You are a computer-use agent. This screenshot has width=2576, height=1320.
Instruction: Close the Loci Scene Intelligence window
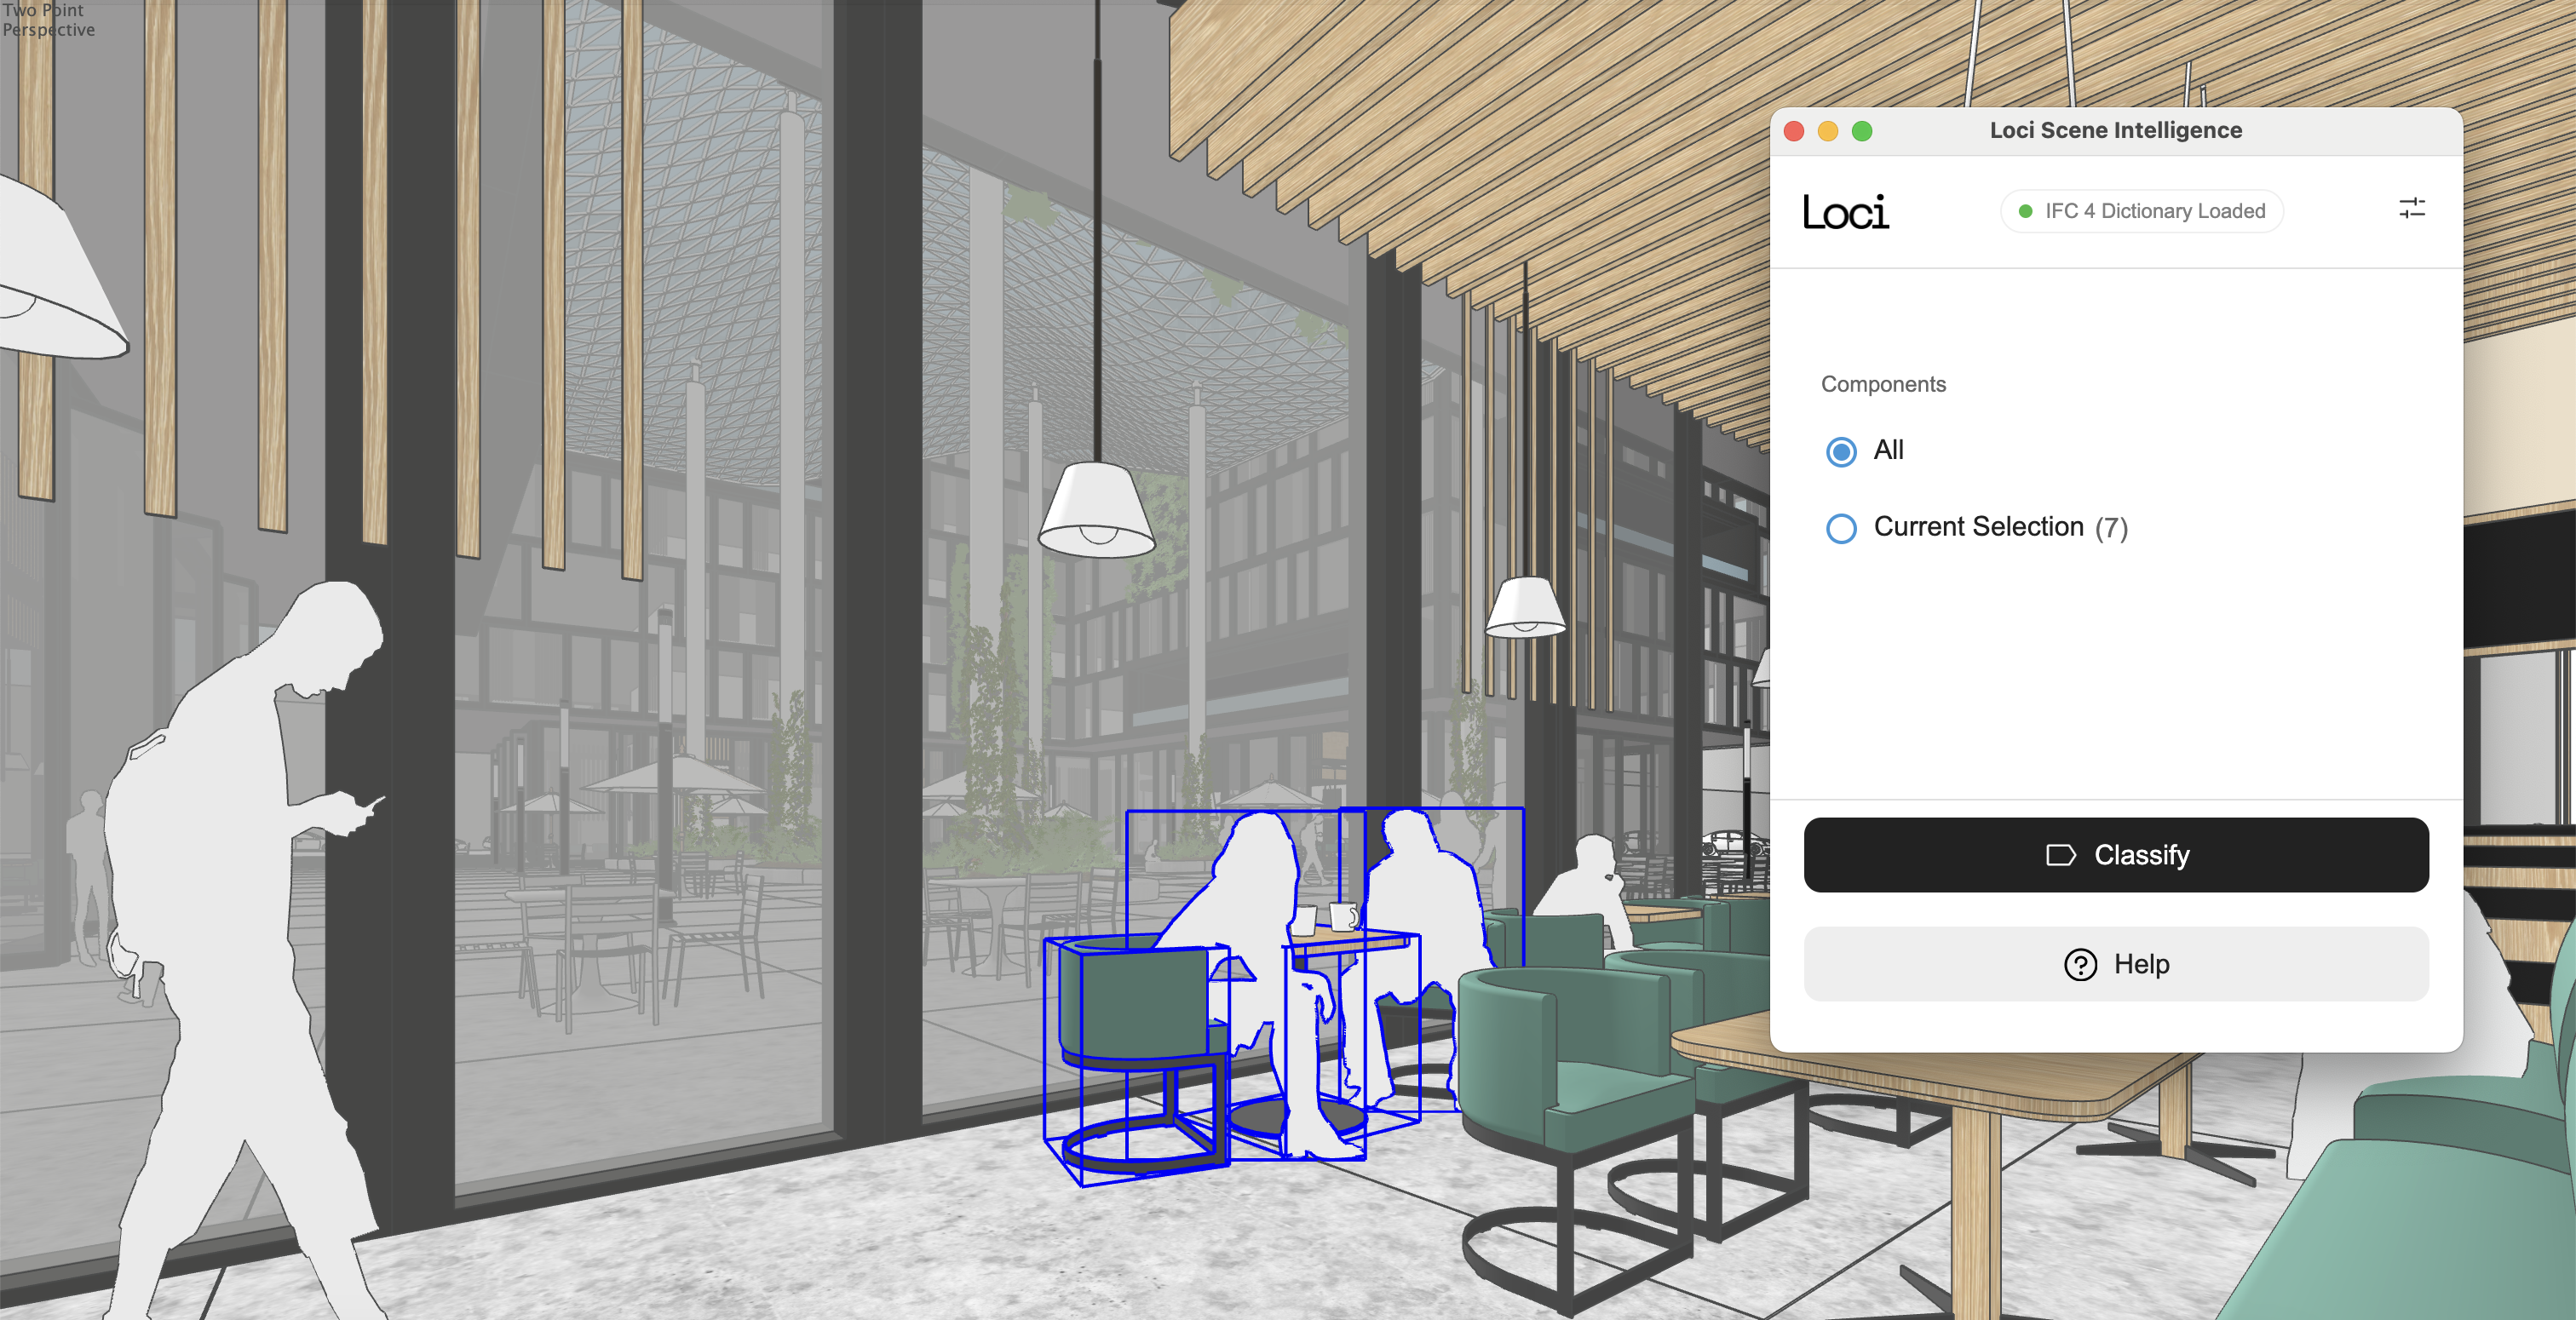click(1794, 131)
